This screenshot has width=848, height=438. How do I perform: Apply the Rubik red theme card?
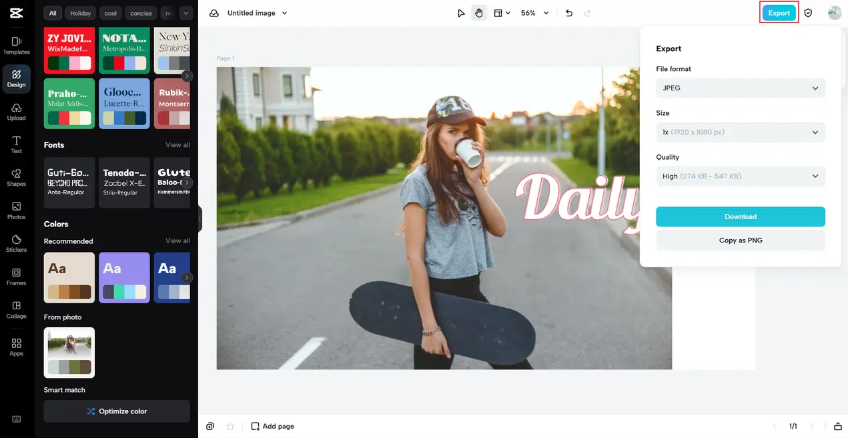coord(172,103)
